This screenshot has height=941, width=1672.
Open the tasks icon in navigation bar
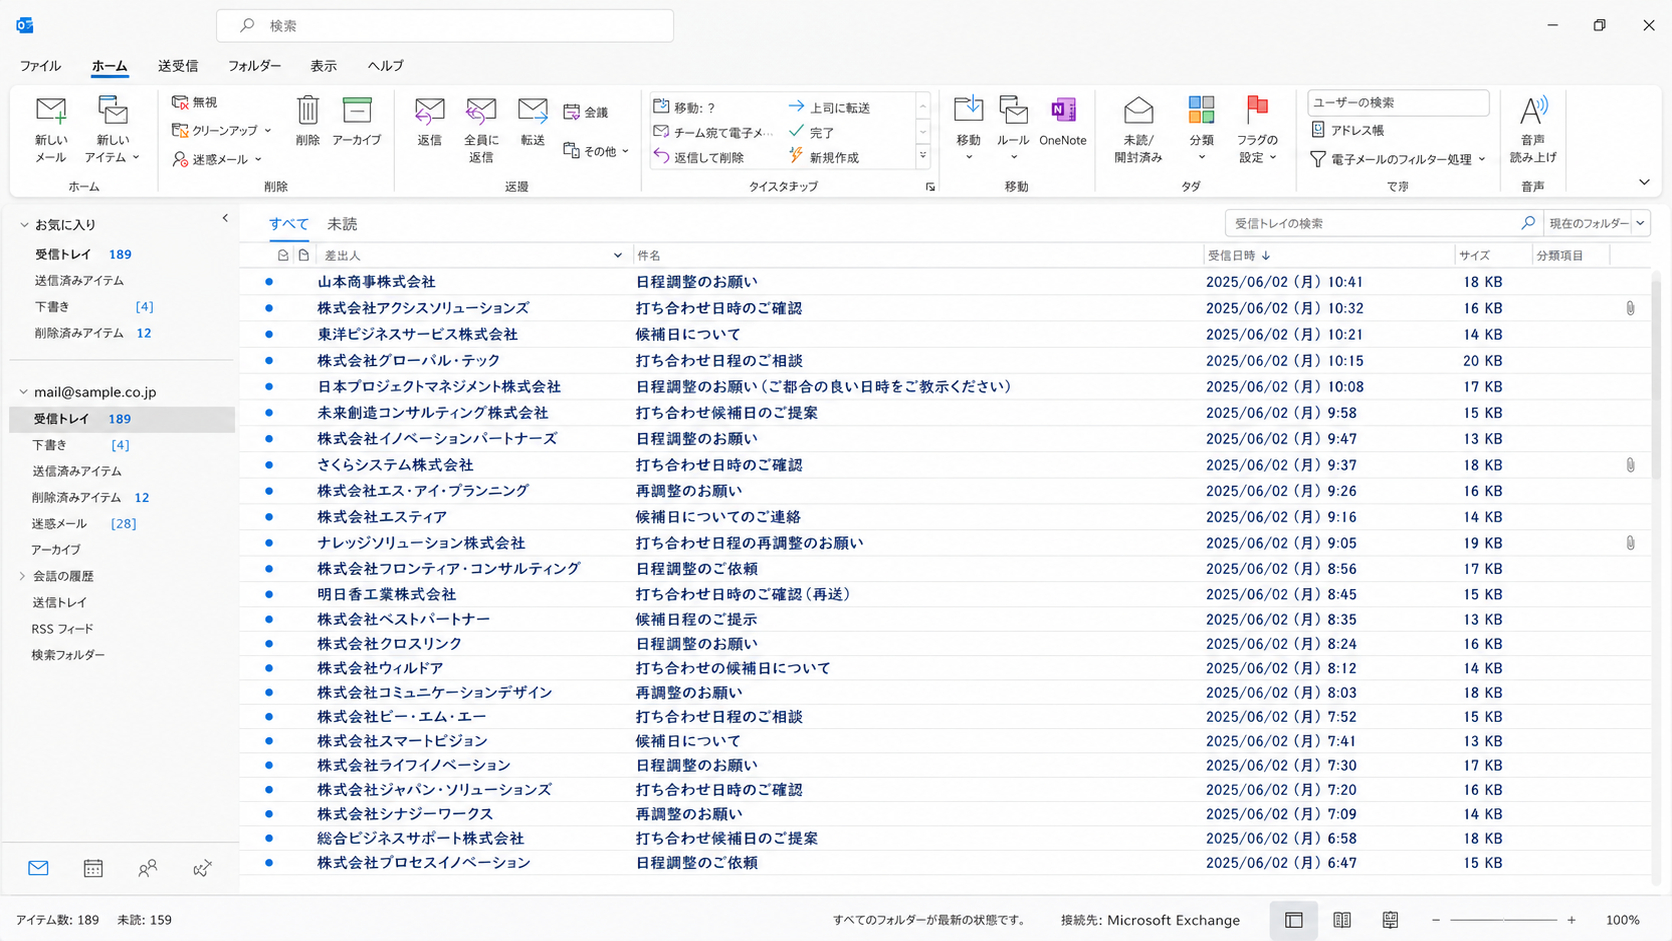pos(202,868)
